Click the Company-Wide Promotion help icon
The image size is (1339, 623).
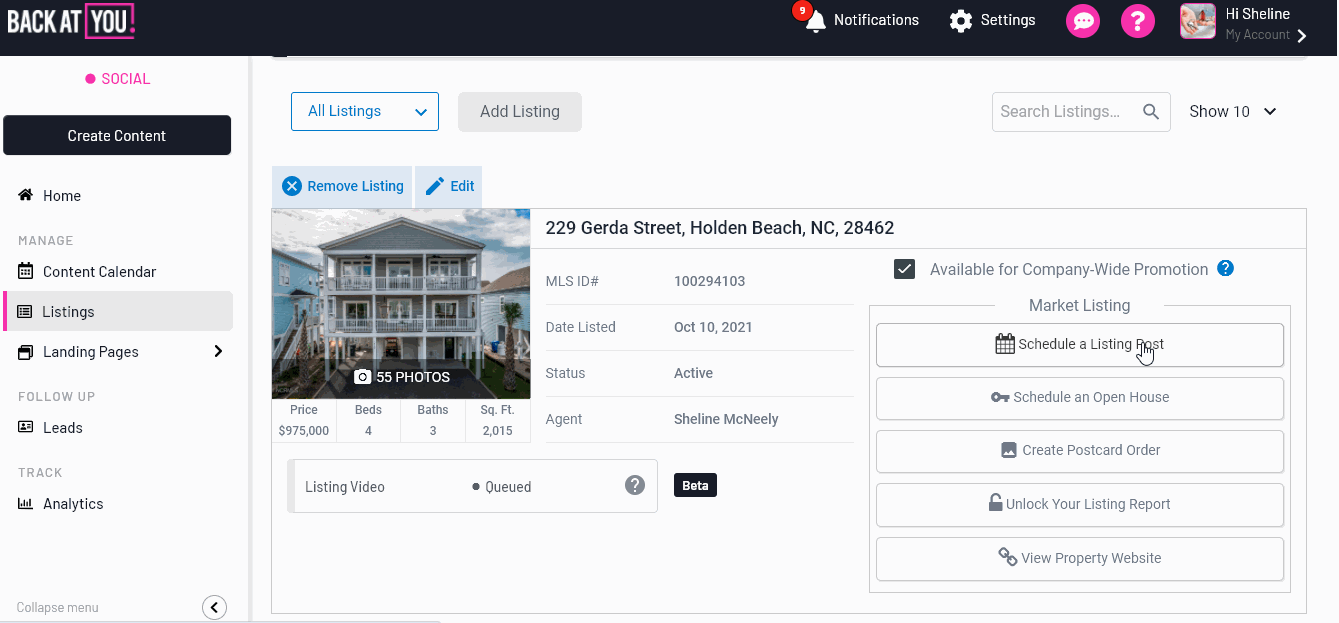click(1226, 268)
